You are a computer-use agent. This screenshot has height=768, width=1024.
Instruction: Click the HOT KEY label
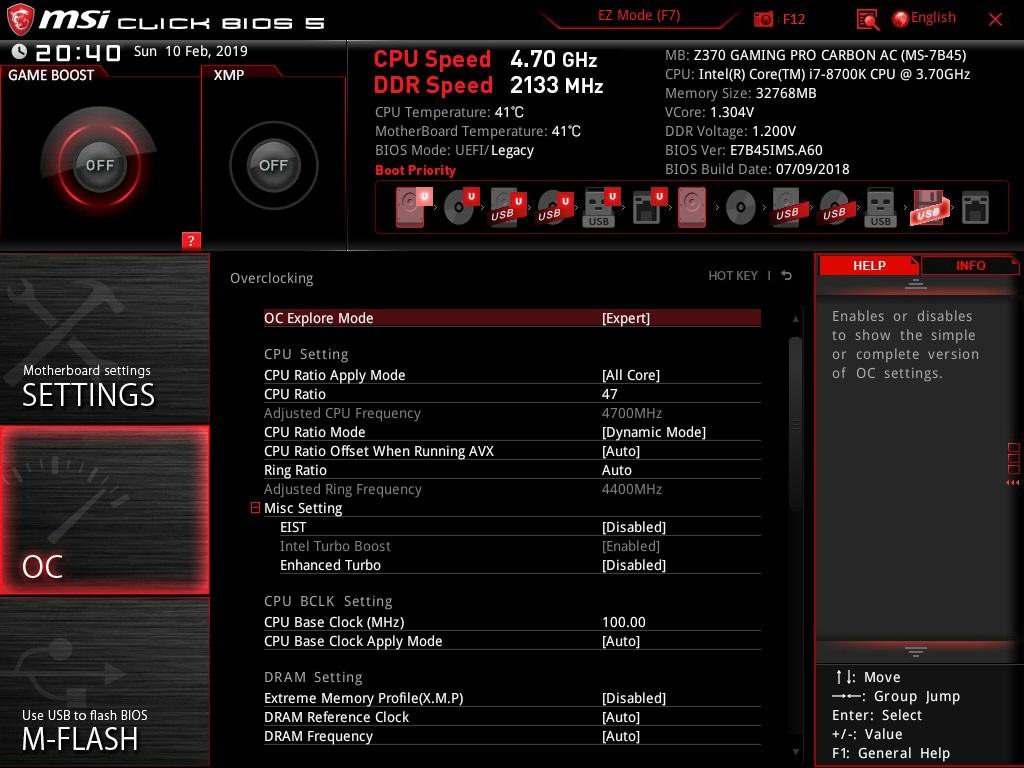pyautogui.click(x=733, y=276)
